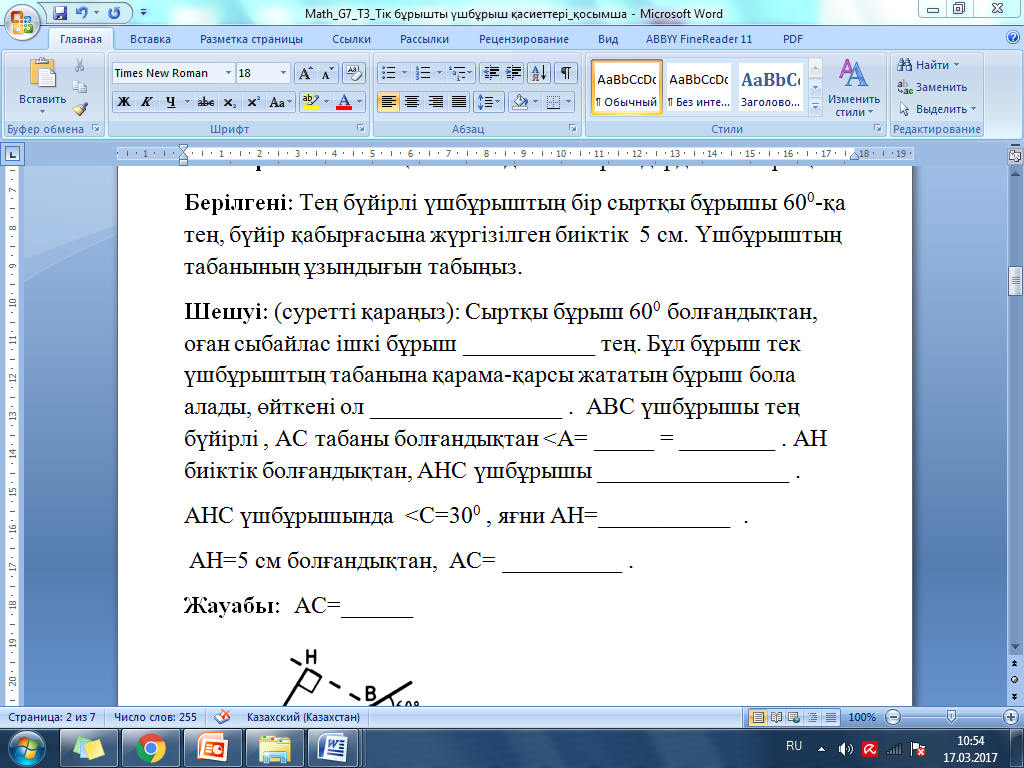This screenshot has width=1024, height=768.
Task: Select Заголовок heading style
Action: (x=770, y=88)
